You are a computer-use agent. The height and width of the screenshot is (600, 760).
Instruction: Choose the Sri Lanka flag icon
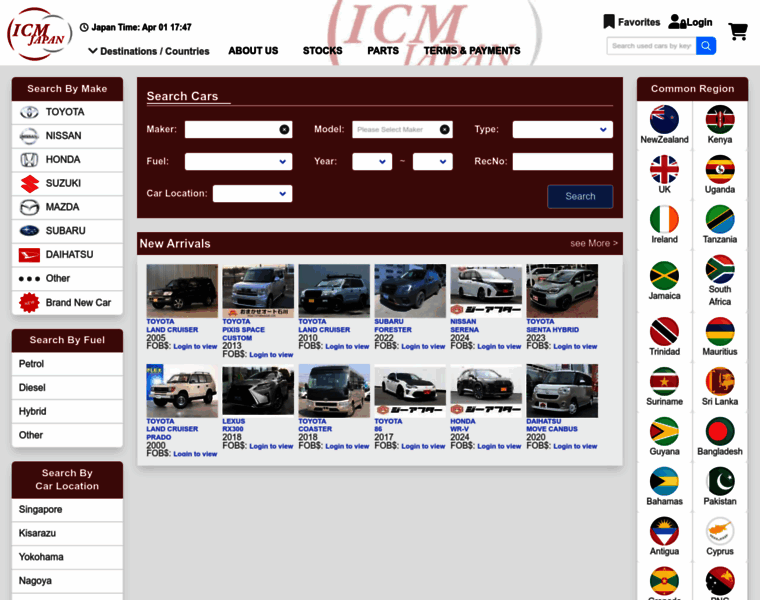pos(720,381)
